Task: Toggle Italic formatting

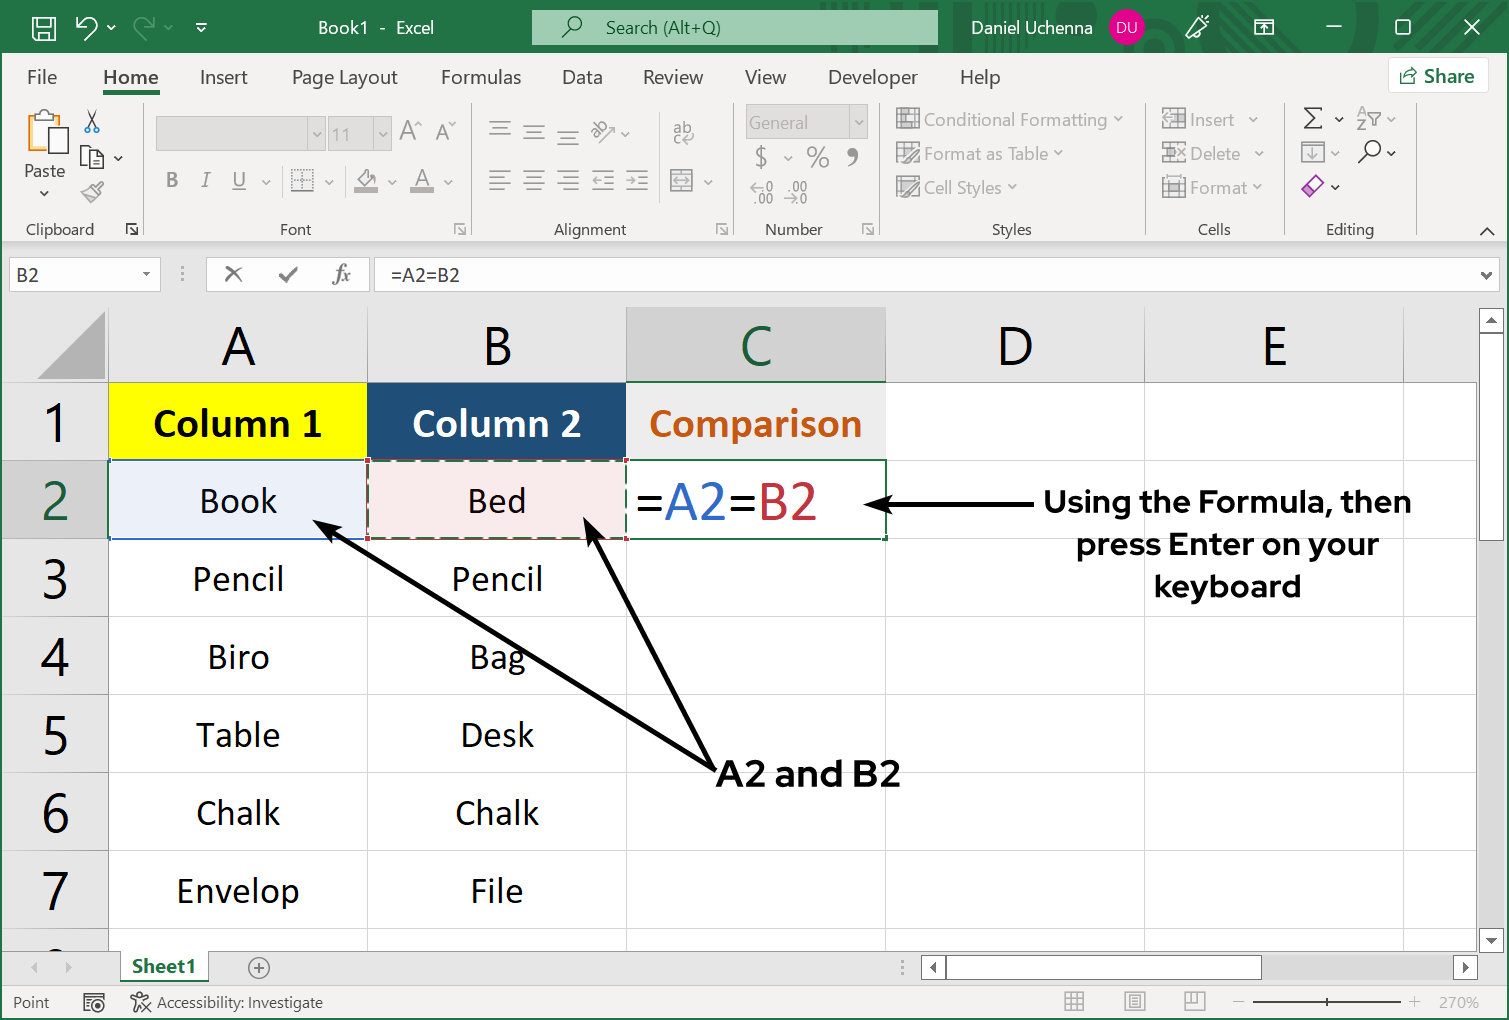Action: click(x=205, y=180)
